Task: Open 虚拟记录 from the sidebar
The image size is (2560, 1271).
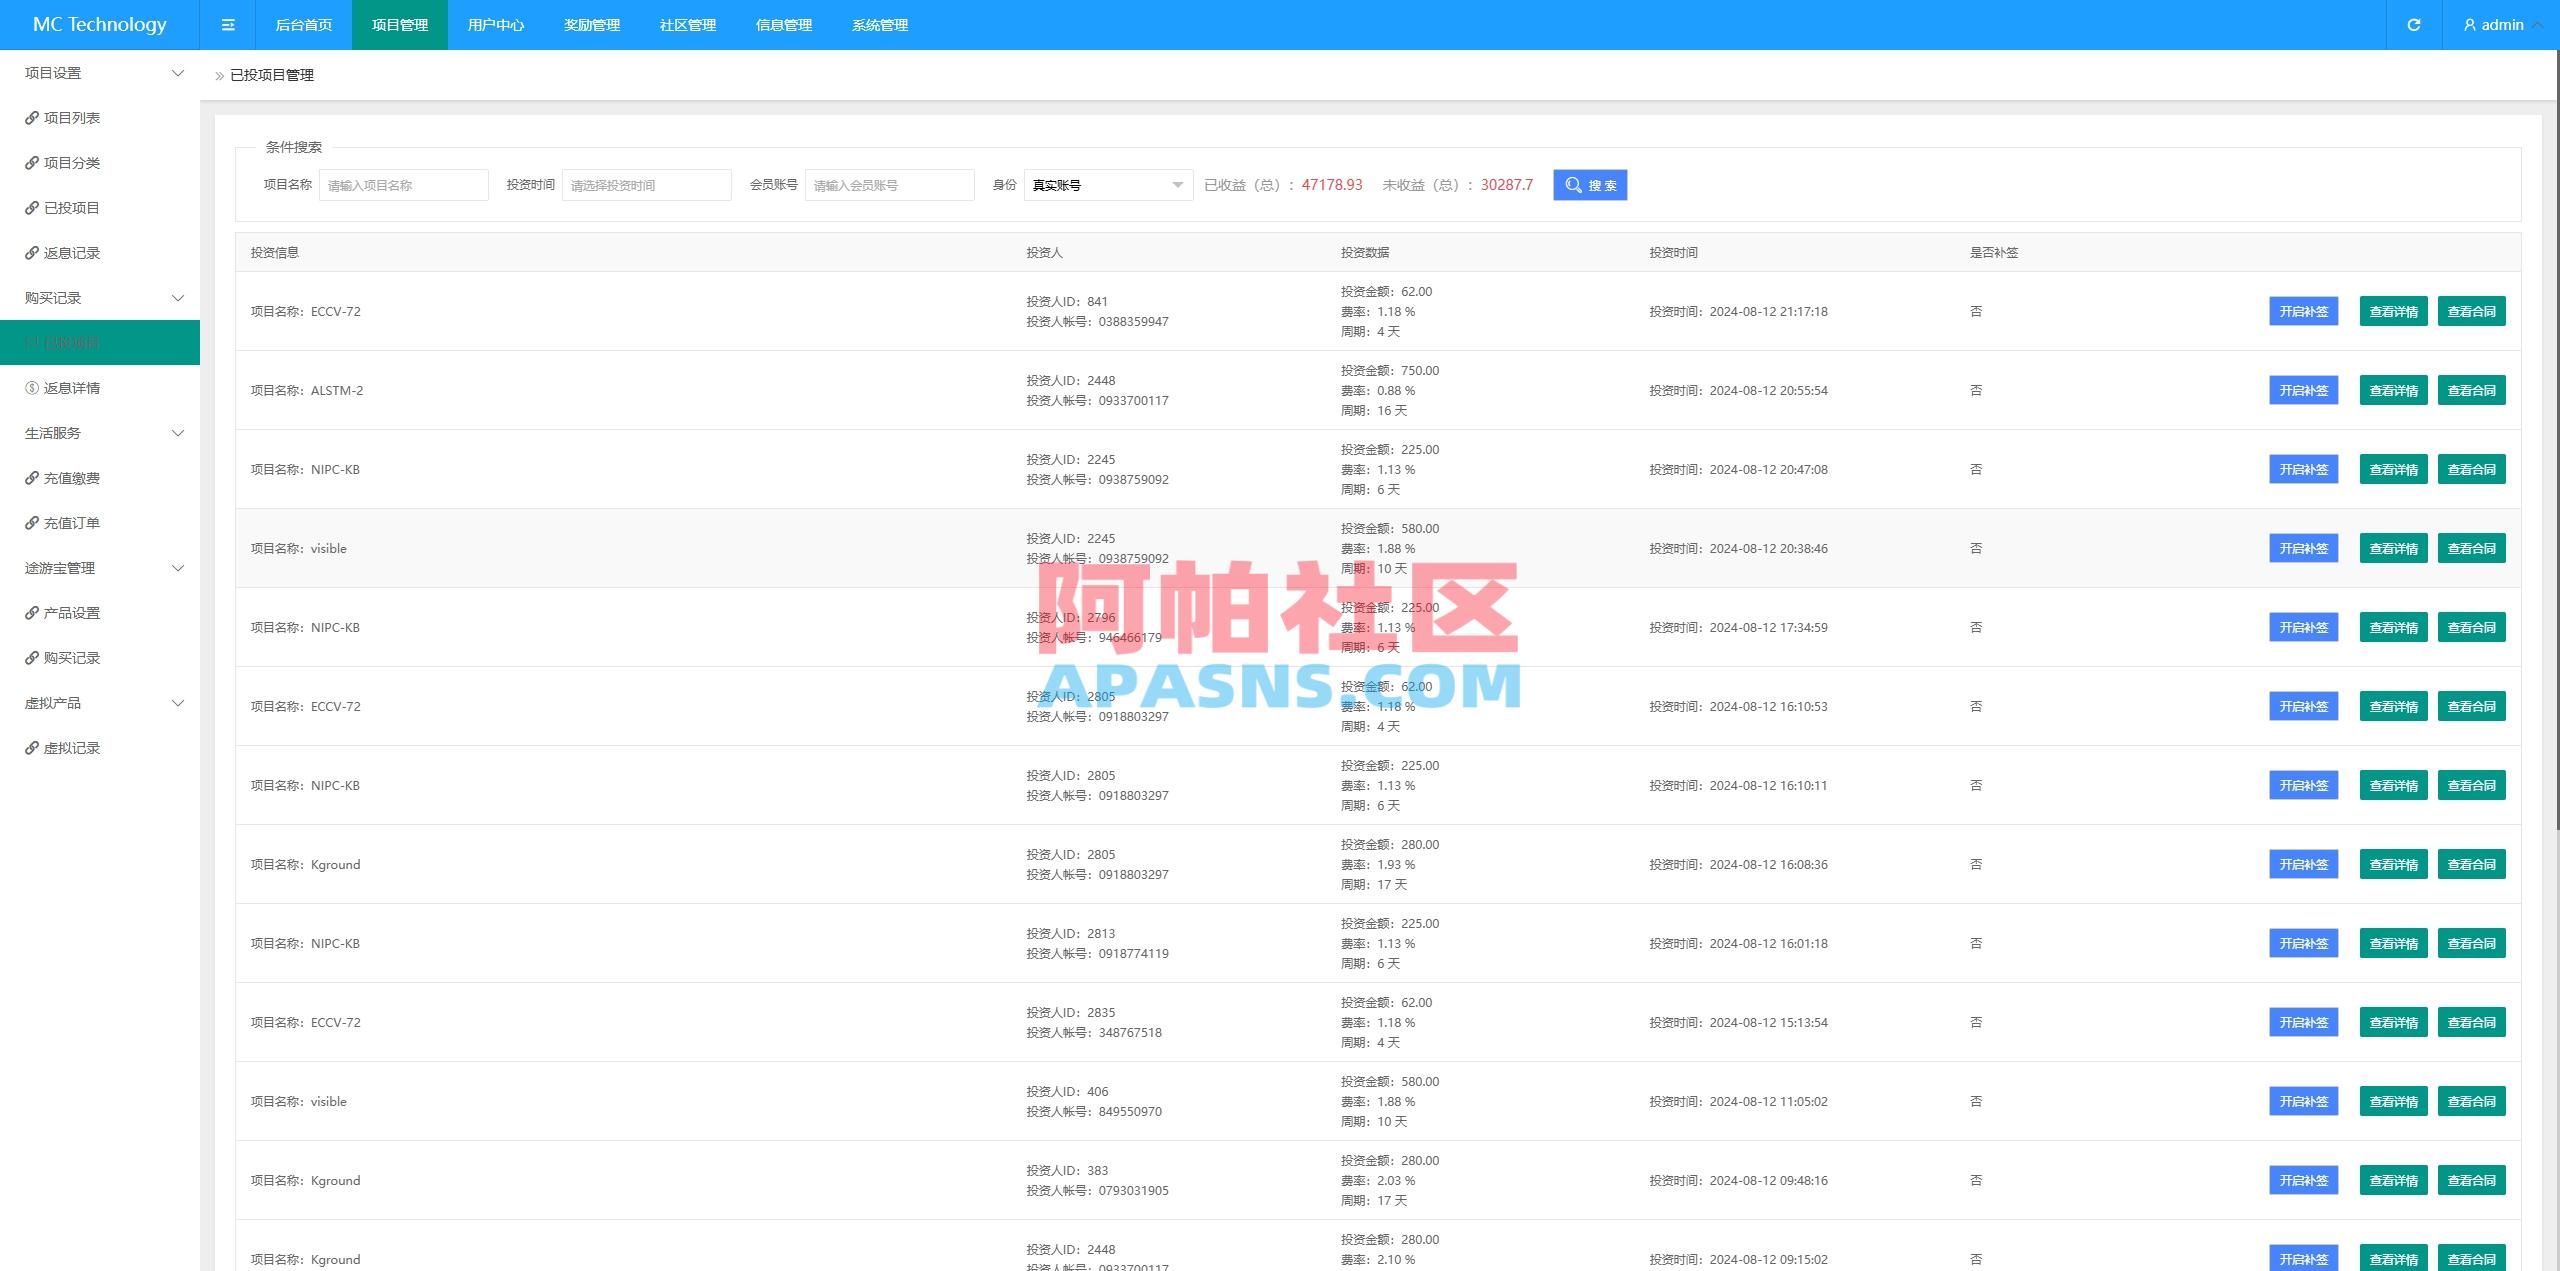Action: (71, 747)
